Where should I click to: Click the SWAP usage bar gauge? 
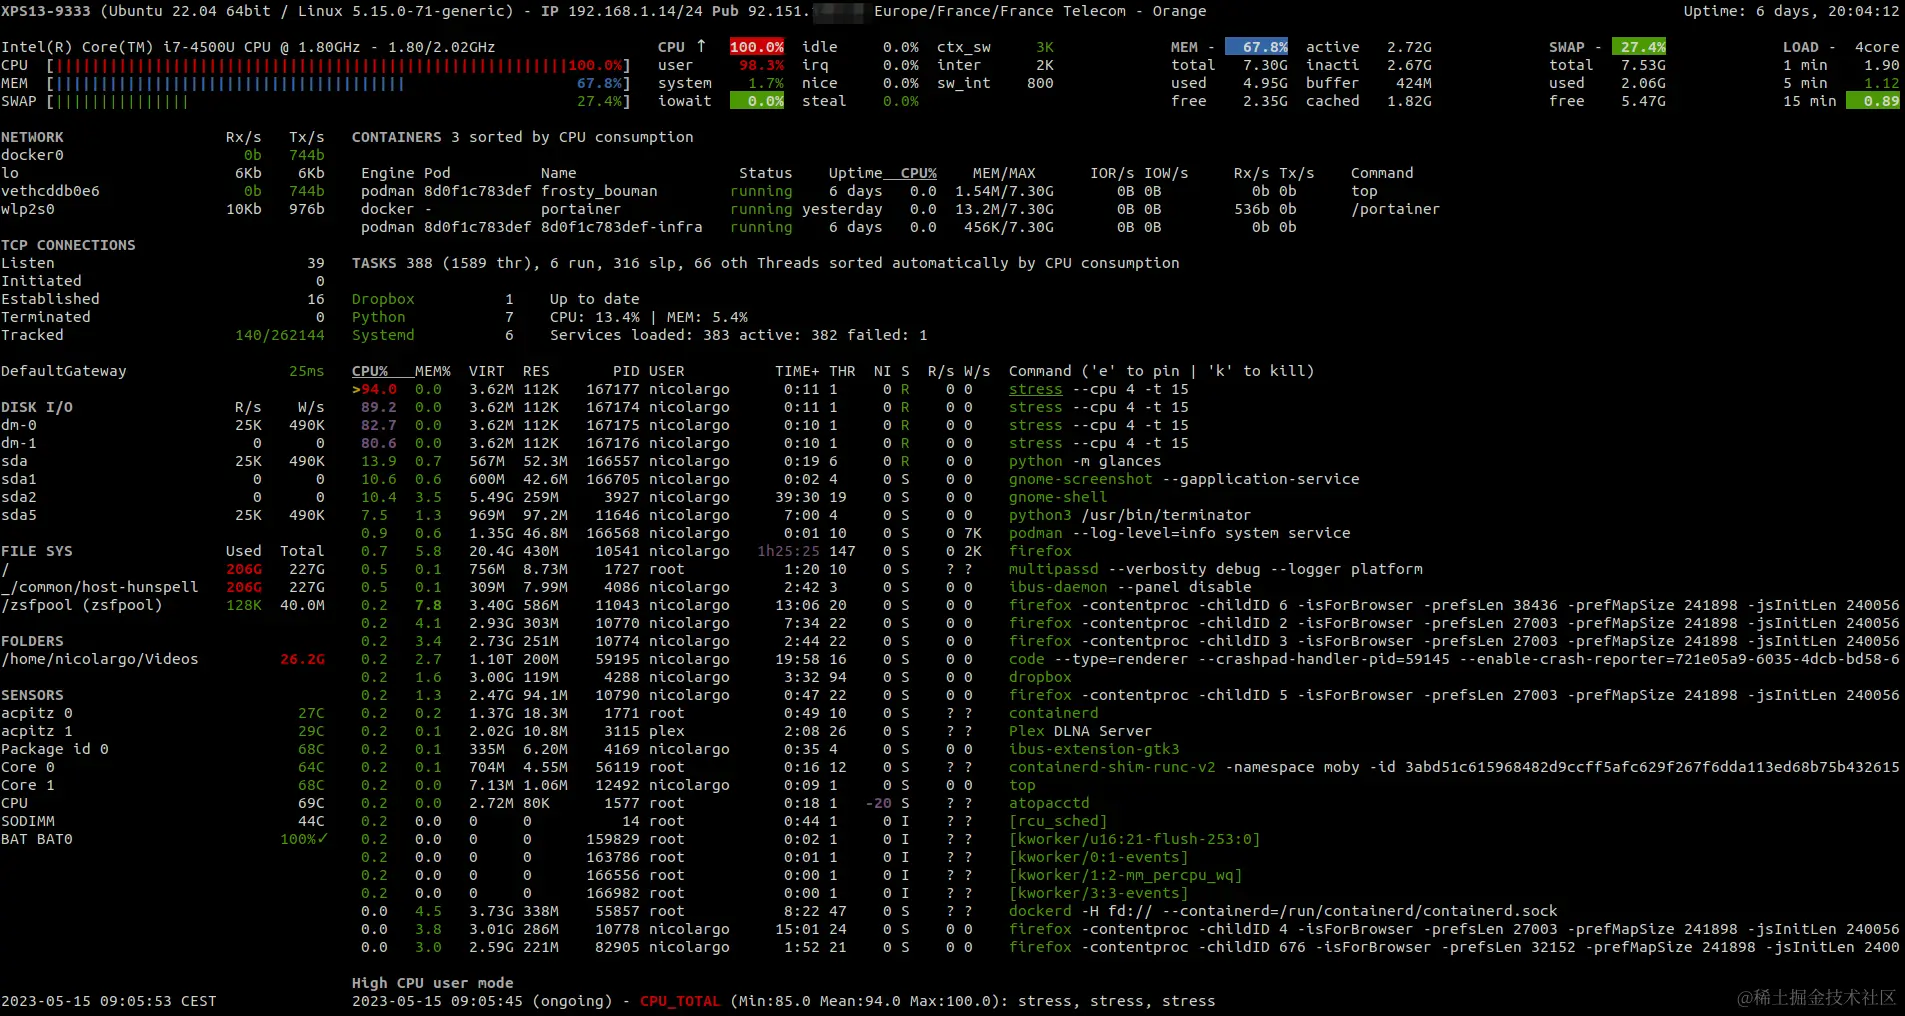(x=339, y=101)
